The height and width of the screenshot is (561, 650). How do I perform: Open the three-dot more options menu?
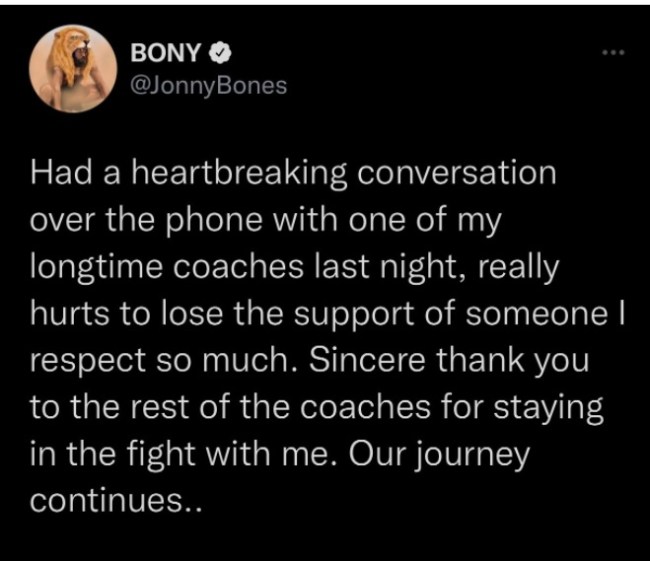point(610,52)
